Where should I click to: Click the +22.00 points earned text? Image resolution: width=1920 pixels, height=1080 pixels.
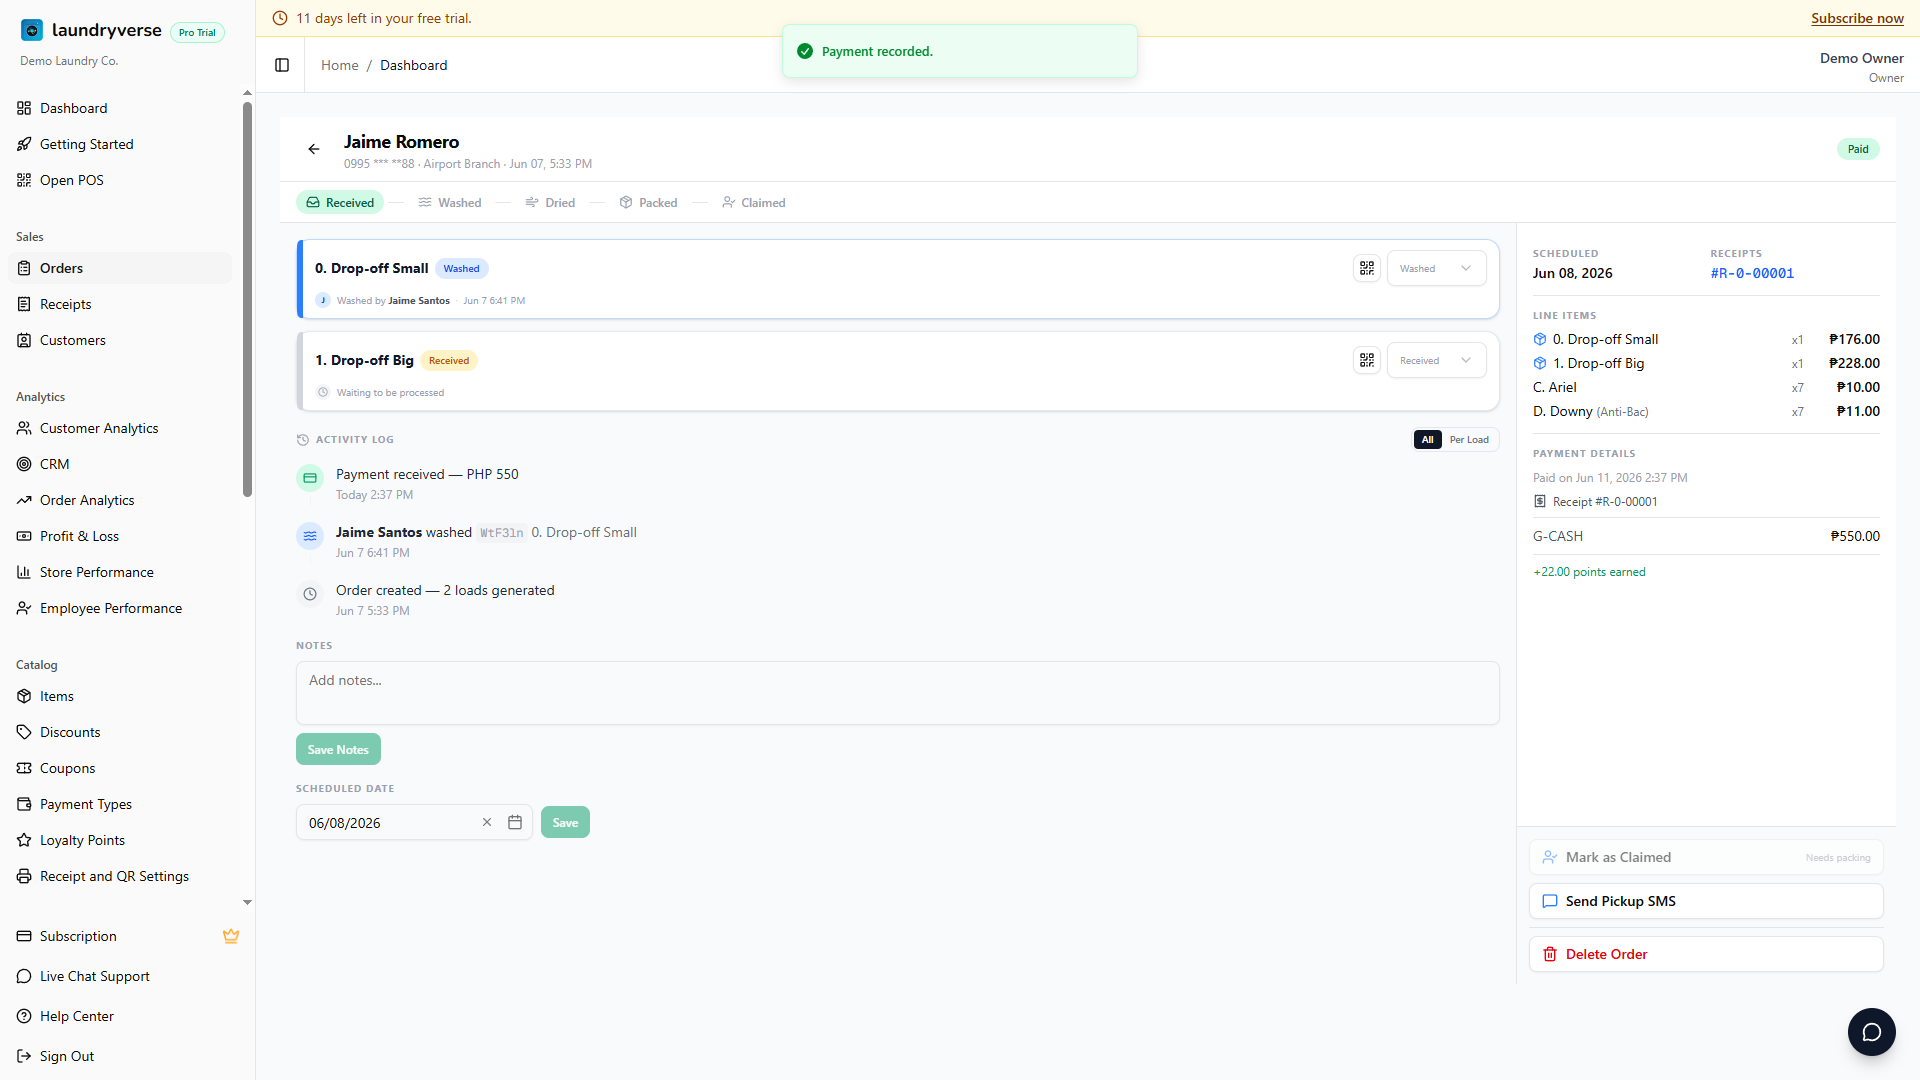click(1589, 572)
